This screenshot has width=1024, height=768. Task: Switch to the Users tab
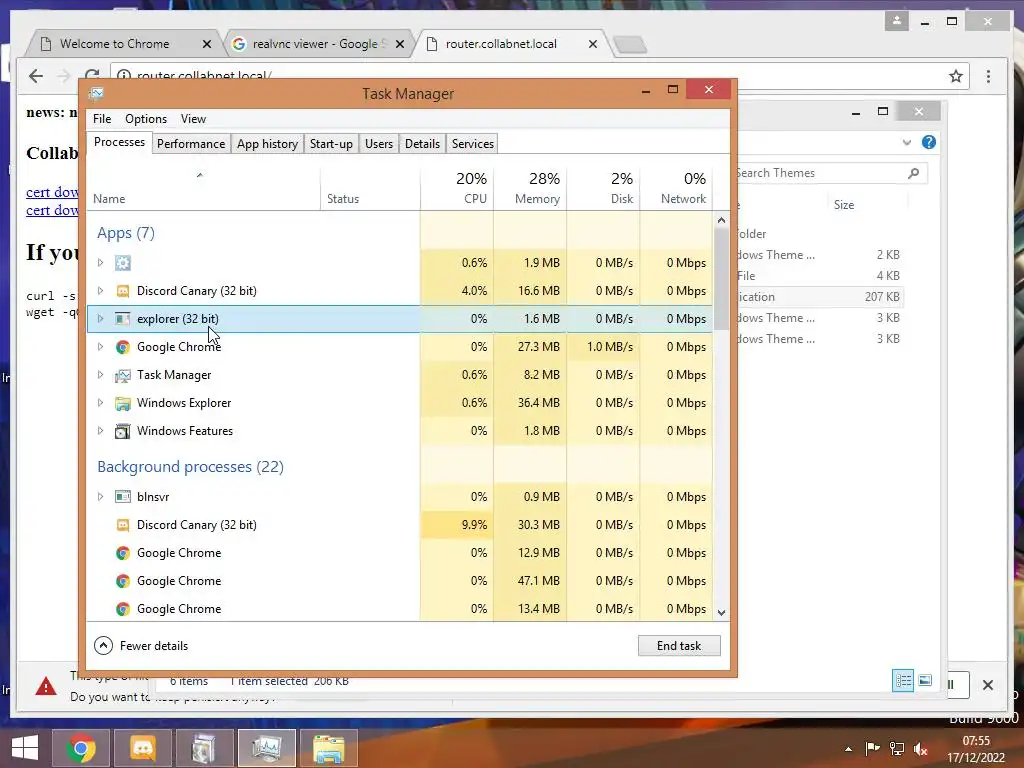tap(379, 144)
